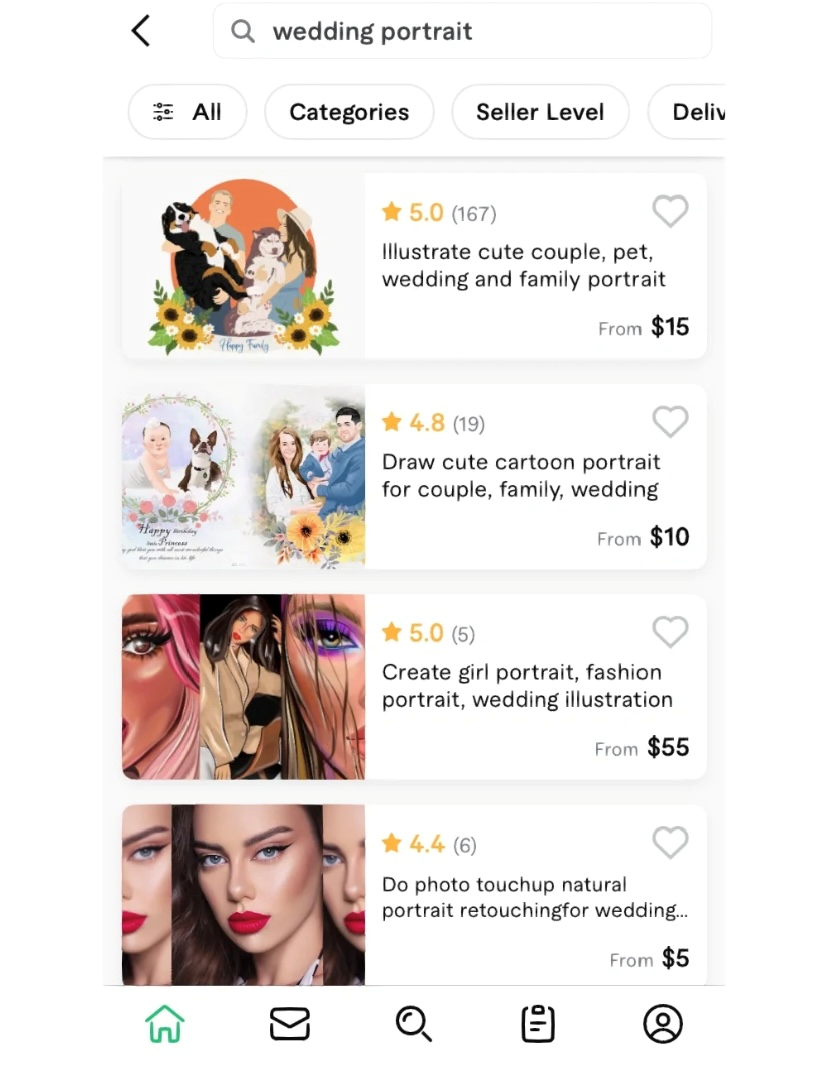Viewport: 828px width, 1075px height.
Task: Open the Orders clipboard icon
Action: tap(538, 1024)
